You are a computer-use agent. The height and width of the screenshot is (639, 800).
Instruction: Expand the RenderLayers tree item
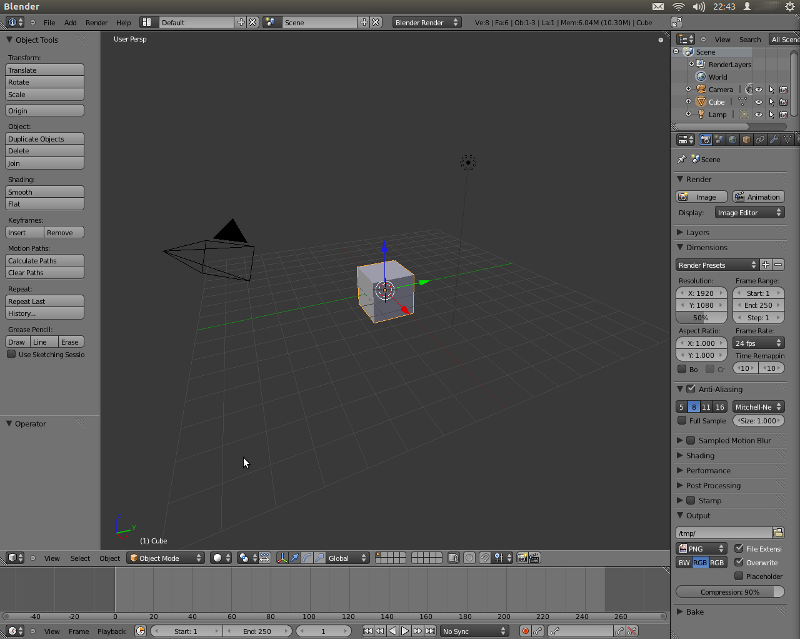(691, 64)
